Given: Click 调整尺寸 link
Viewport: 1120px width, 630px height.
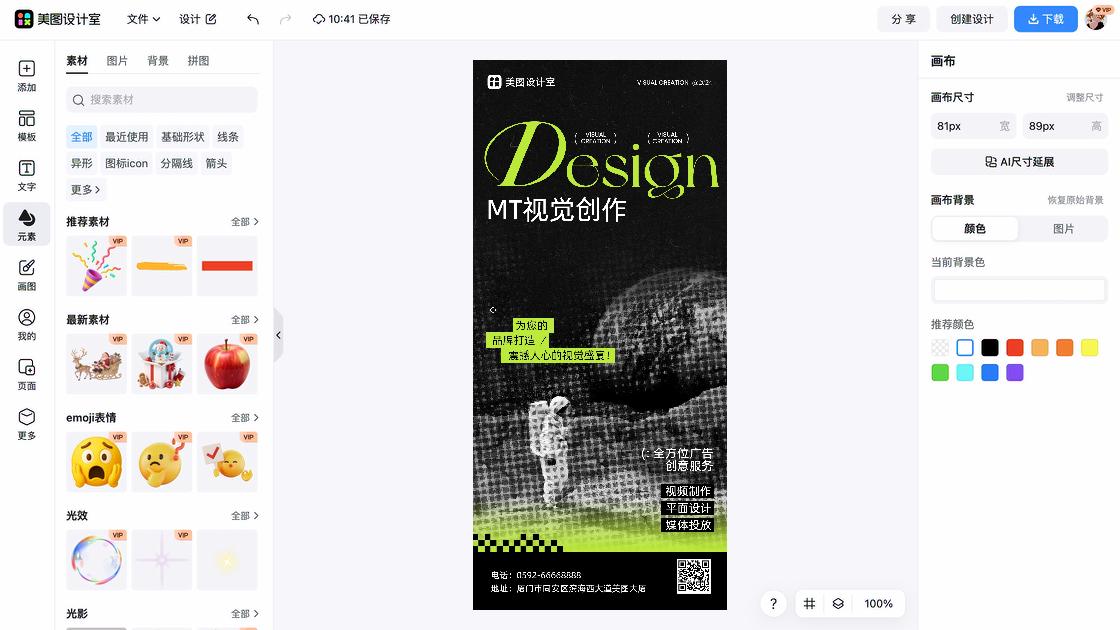Looking at the screenshot, I should point(1085,98).
